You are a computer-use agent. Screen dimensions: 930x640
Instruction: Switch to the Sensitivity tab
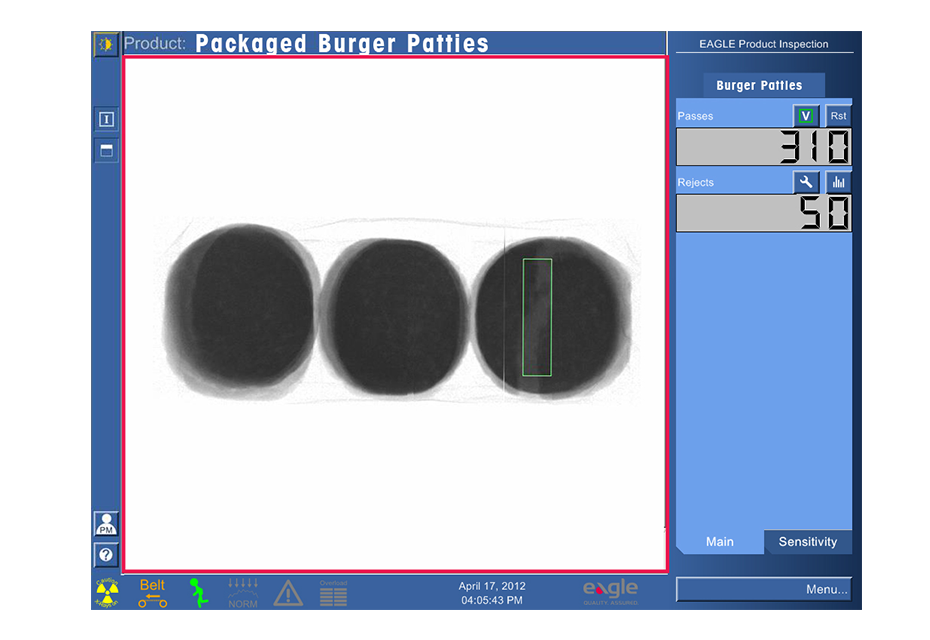click(x=808, y=541)
